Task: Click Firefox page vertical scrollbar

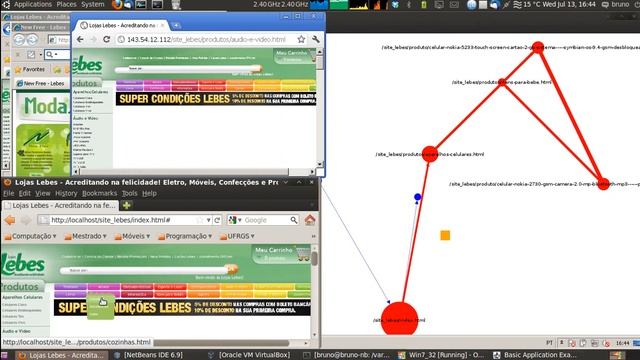Action: [314, 291]
